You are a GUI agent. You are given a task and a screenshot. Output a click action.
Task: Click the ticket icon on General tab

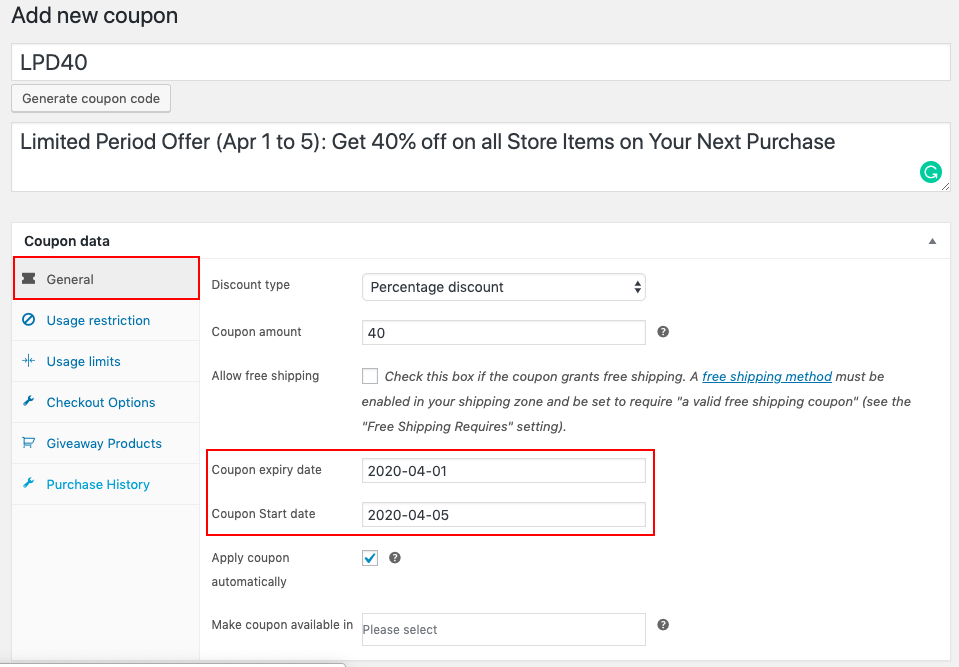28,279
